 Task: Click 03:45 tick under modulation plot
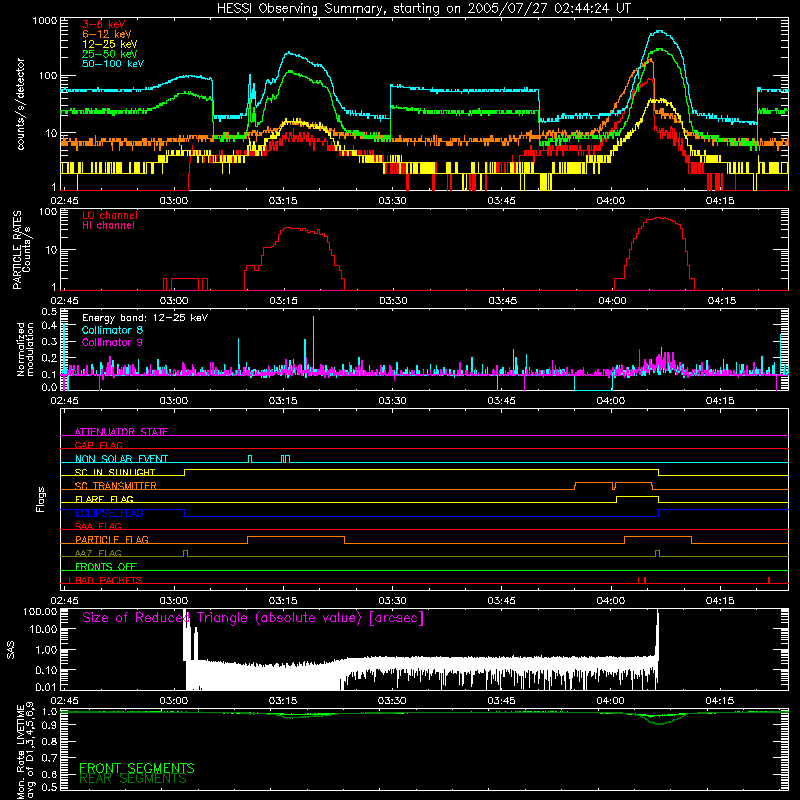502,401
